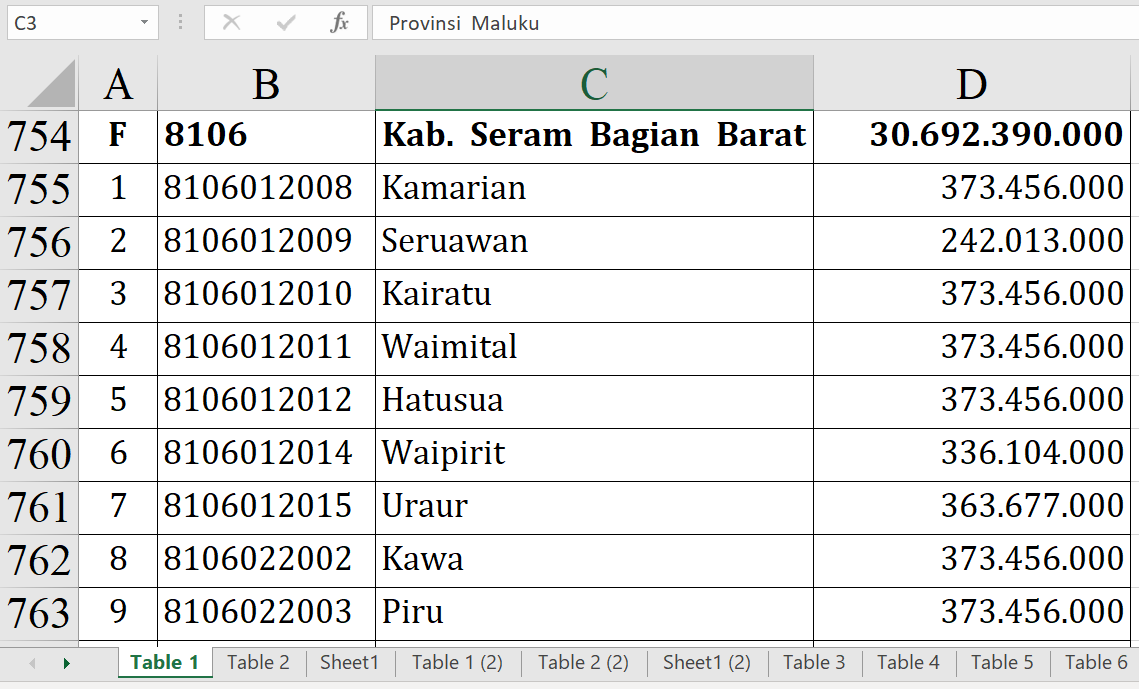The width and height of the screenshot is (1139, 689).
Task: Click the Cancel X icon in formula bar
Action: [231, 23]
